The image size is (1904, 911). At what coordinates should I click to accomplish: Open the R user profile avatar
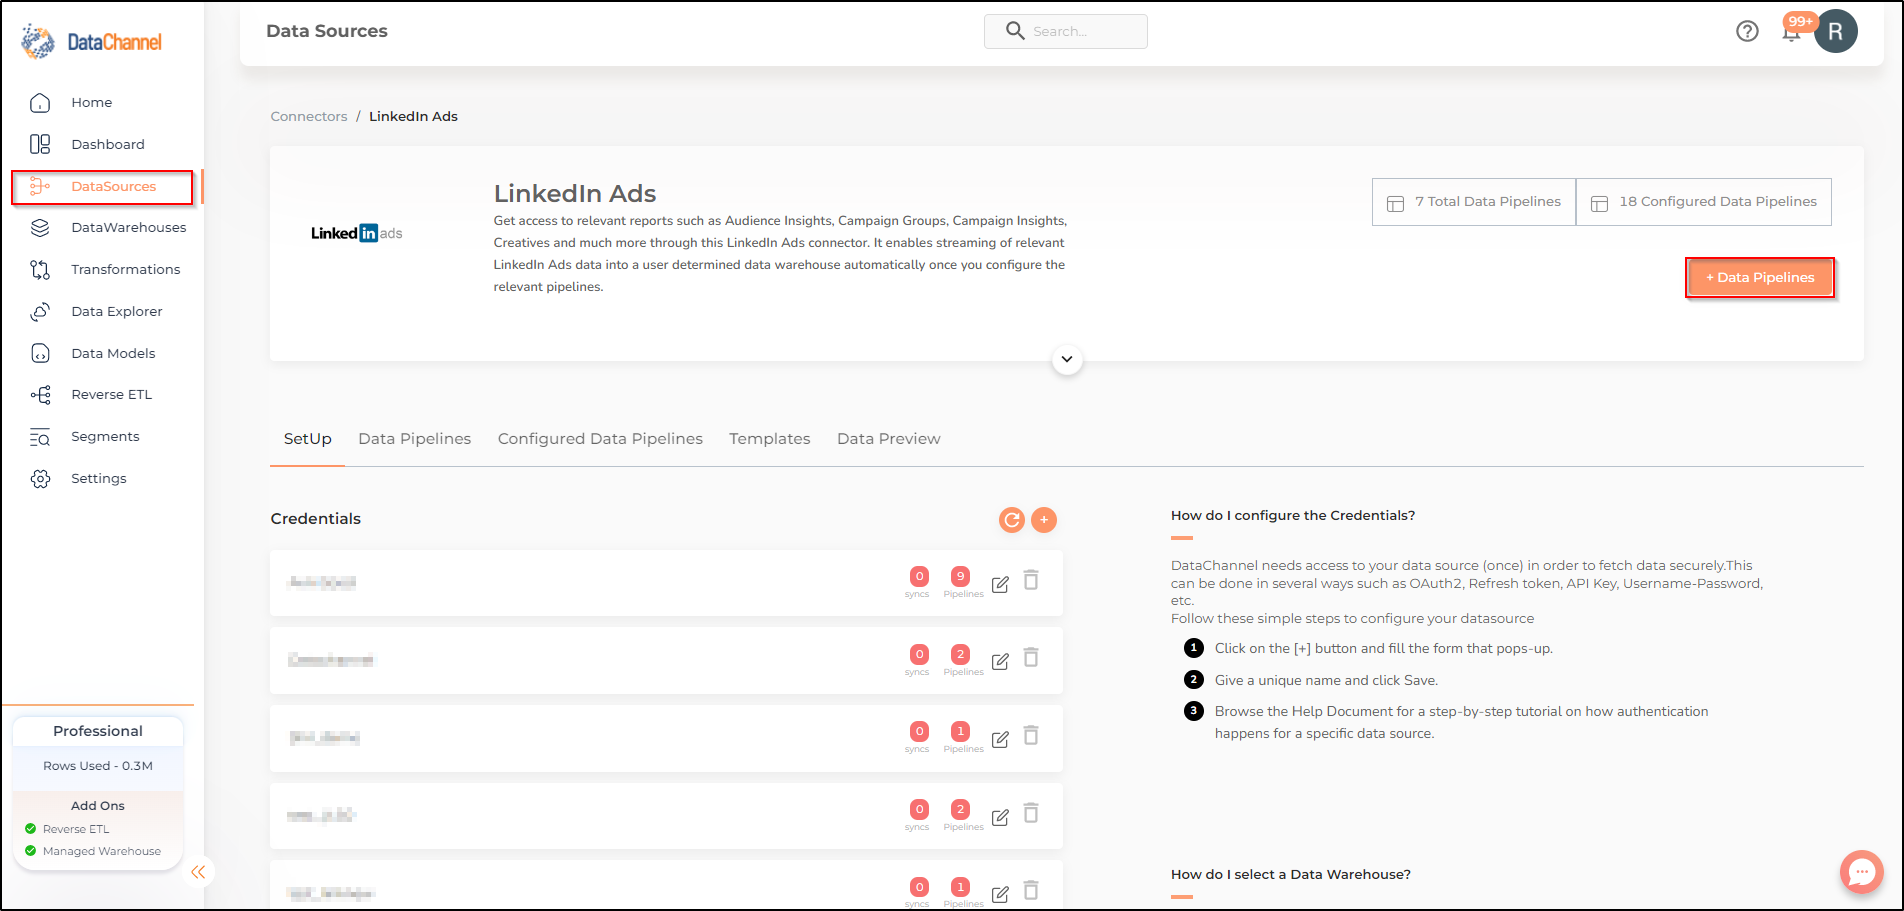[x=1836, y=31]
